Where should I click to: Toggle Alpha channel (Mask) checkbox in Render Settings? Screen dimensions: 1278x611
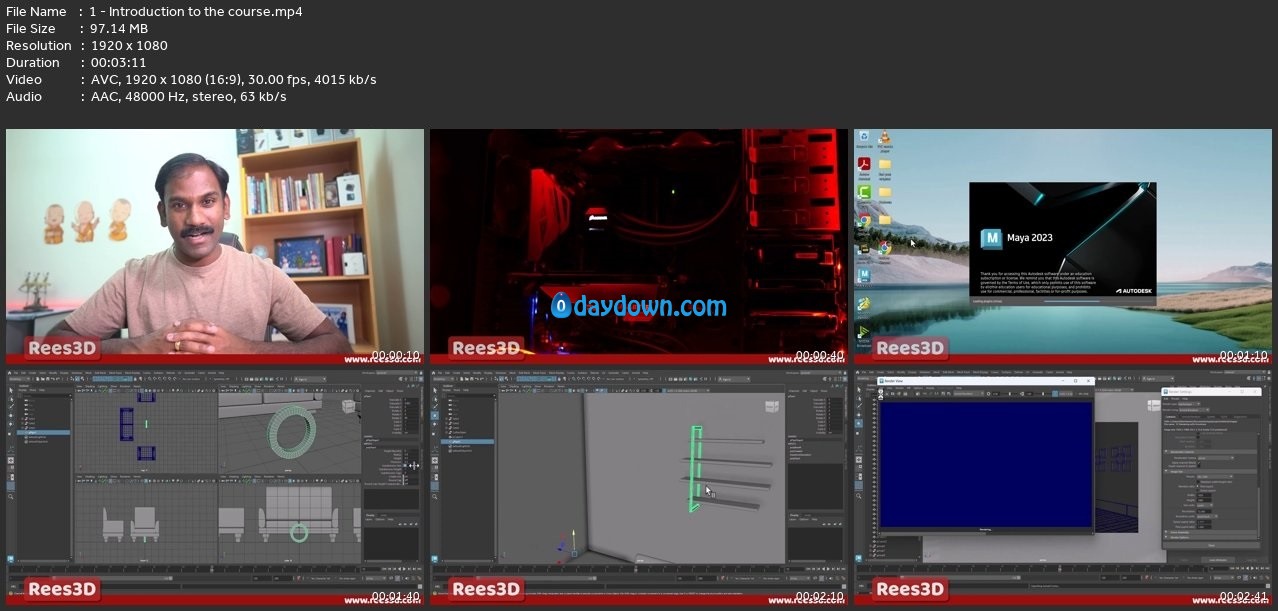pyautogui.click(x=1198, y=462)
